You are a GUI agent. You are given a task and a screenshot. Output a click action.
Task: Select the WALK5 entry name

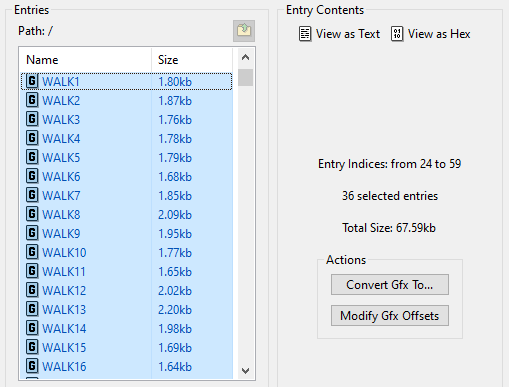[x=61, y=158]
